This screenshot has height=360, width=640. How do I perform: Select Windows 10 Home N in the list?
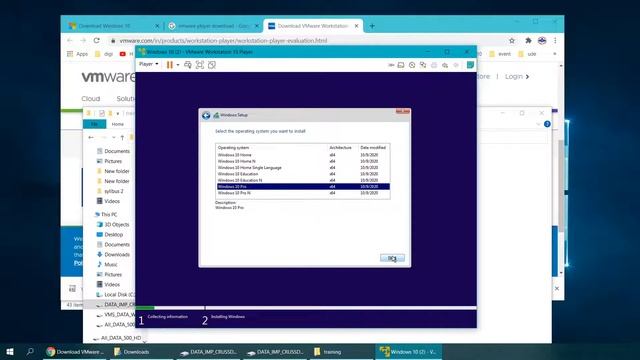coord(303,161)
